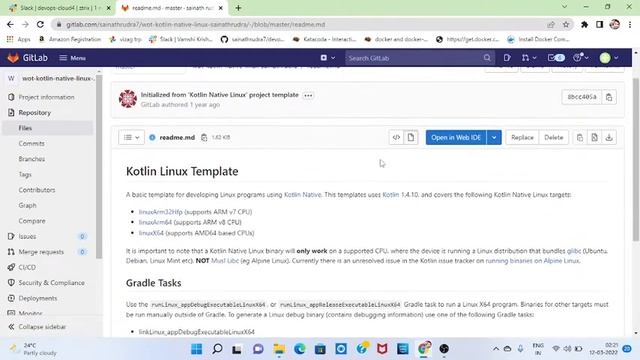
Task: Open Amazon Registration bookmark
Action: point(70,39)
